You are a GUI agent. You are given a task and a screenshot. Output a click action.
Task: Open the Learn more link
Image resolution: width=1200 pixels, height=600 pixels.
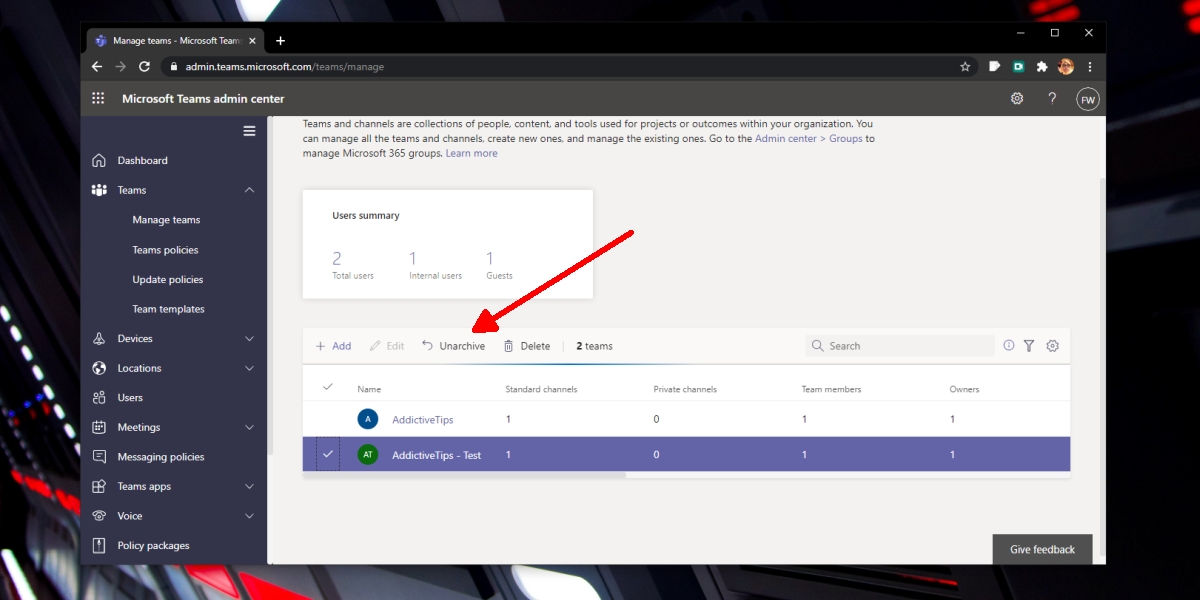[471, 153]
